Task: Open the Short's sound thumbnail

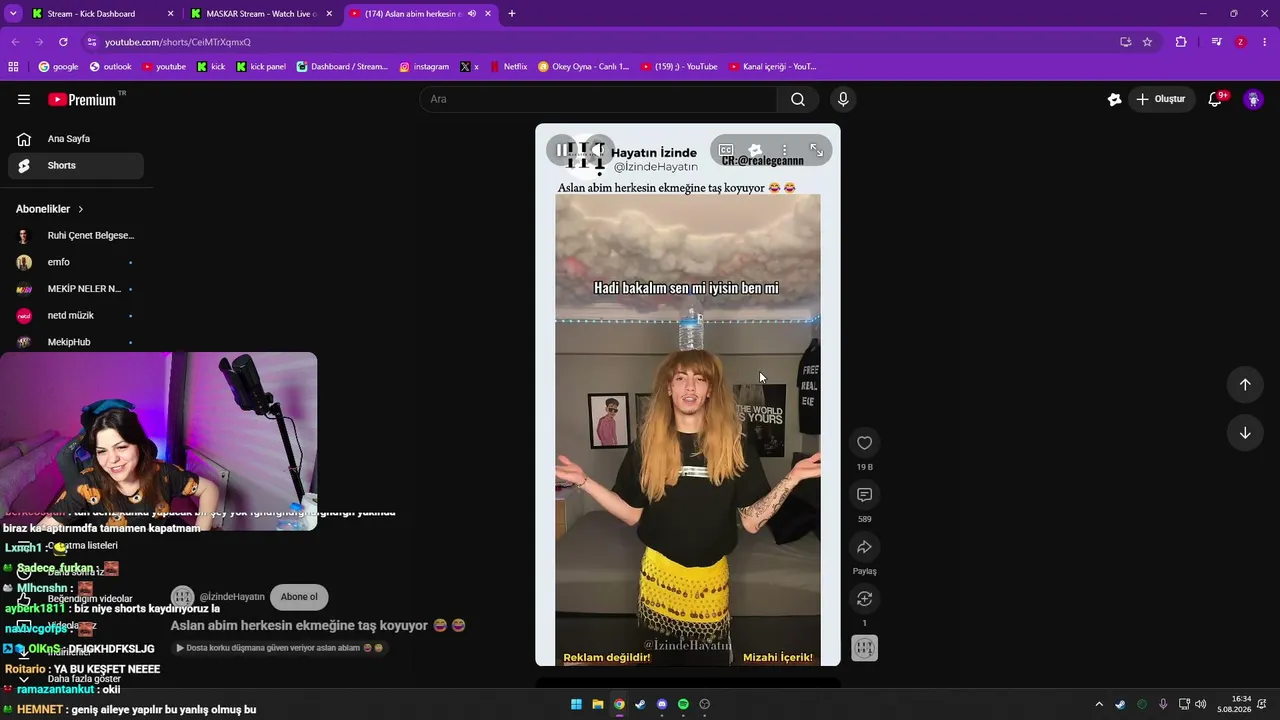Action: [865, 648]
